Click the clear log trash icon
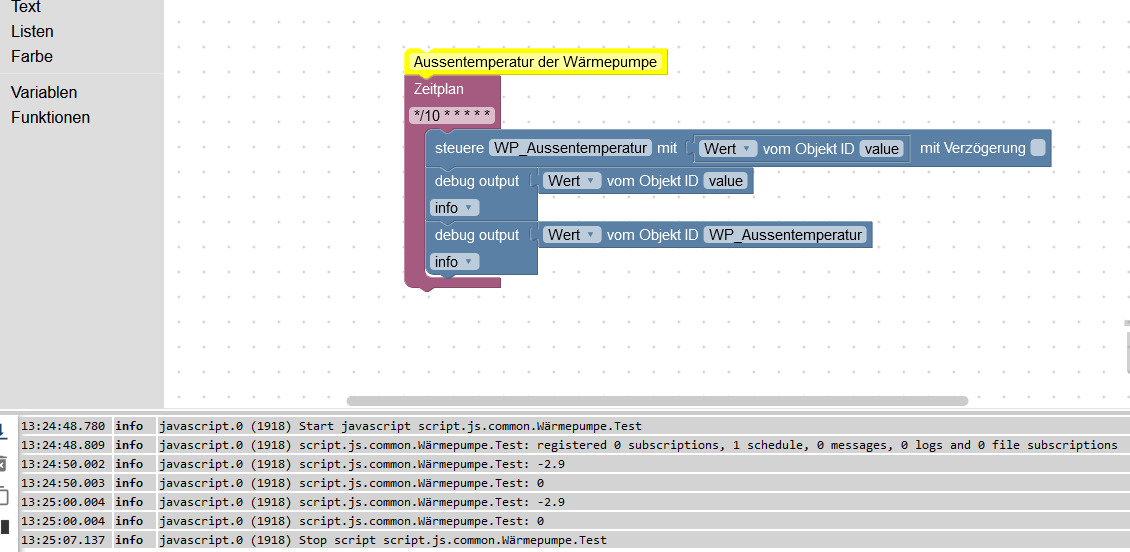Viewport: 1130px width, 552px height. [x=3, y=464]
